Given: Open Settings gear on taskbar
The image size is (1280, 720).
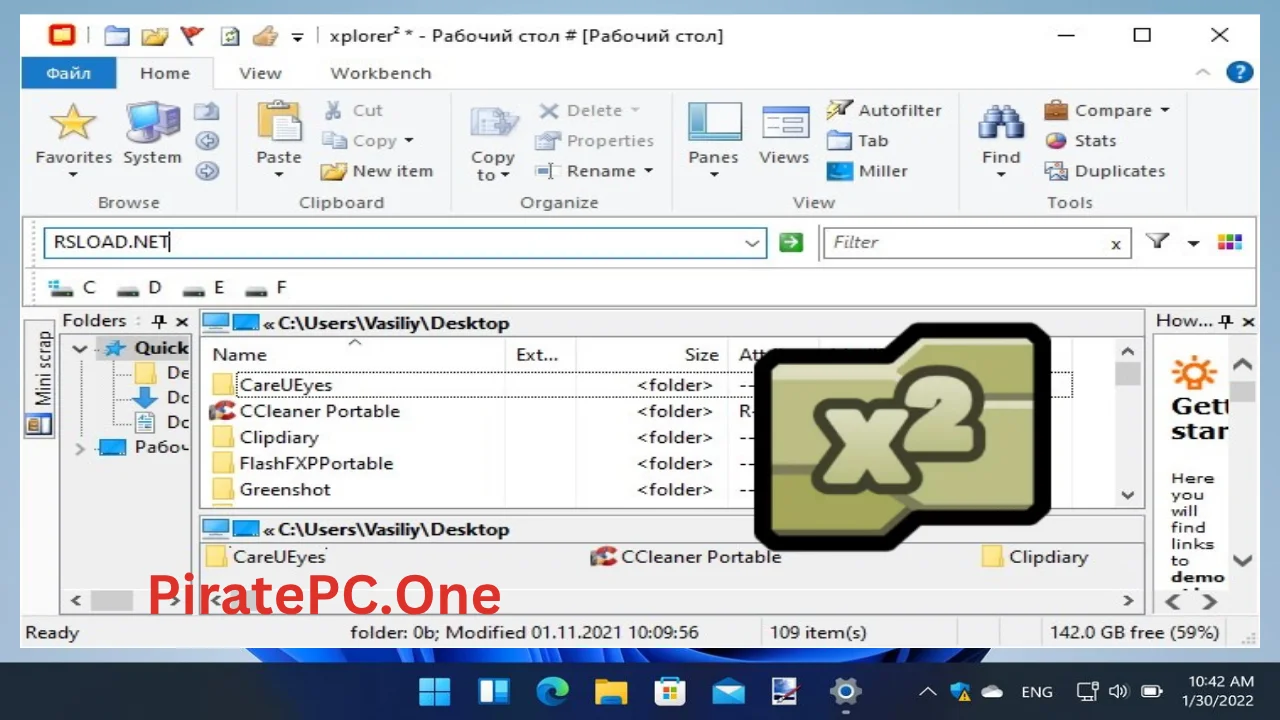Looking at the screenshot, I should pyautogui.click(x=845, y=691).
